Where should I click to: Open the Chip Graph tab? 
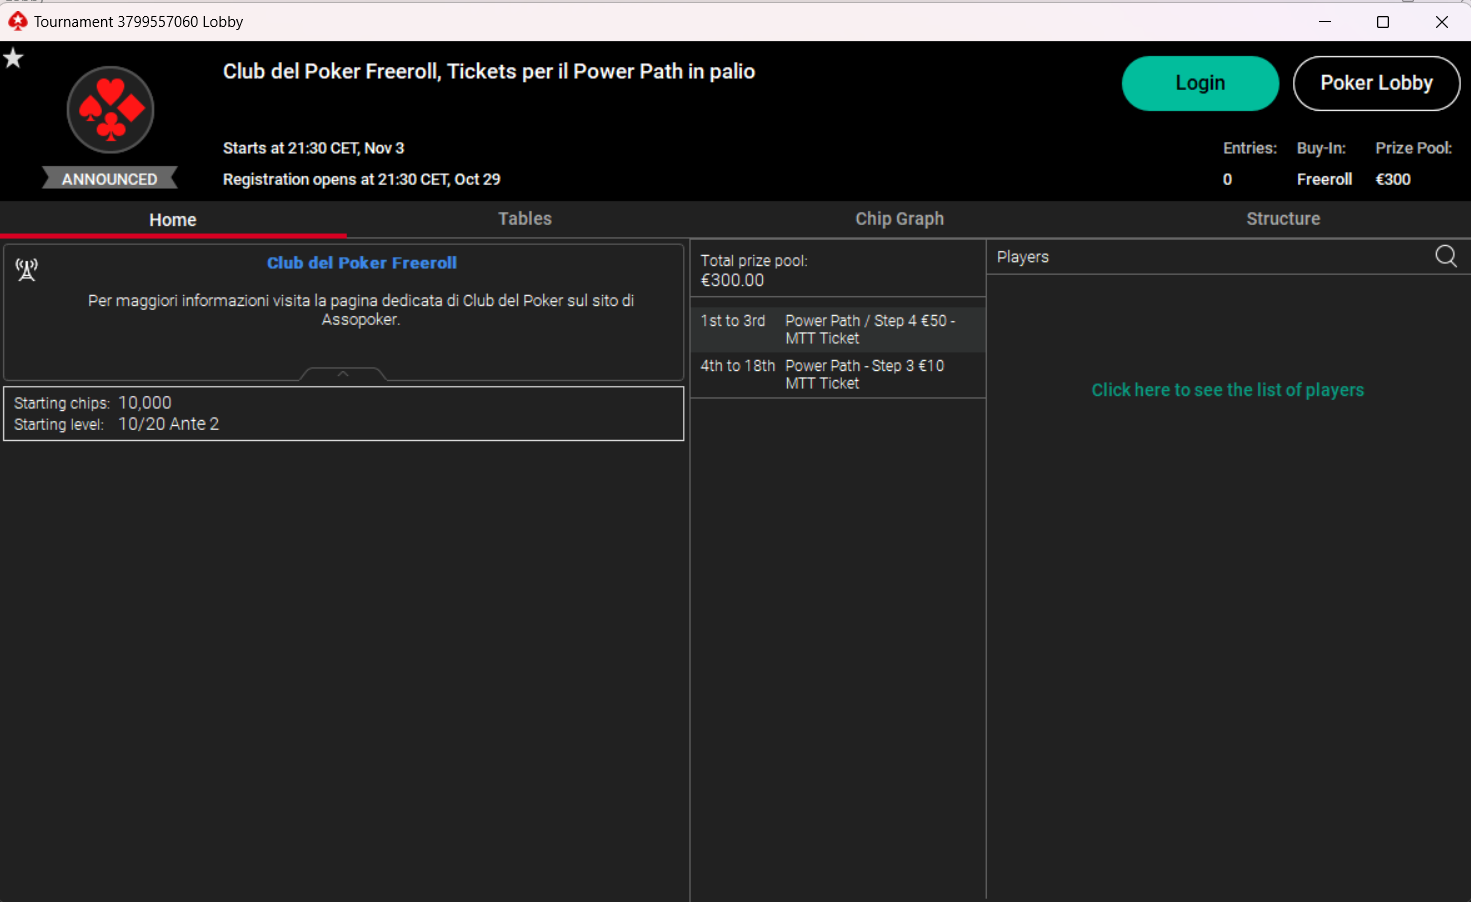coord(899,218)
